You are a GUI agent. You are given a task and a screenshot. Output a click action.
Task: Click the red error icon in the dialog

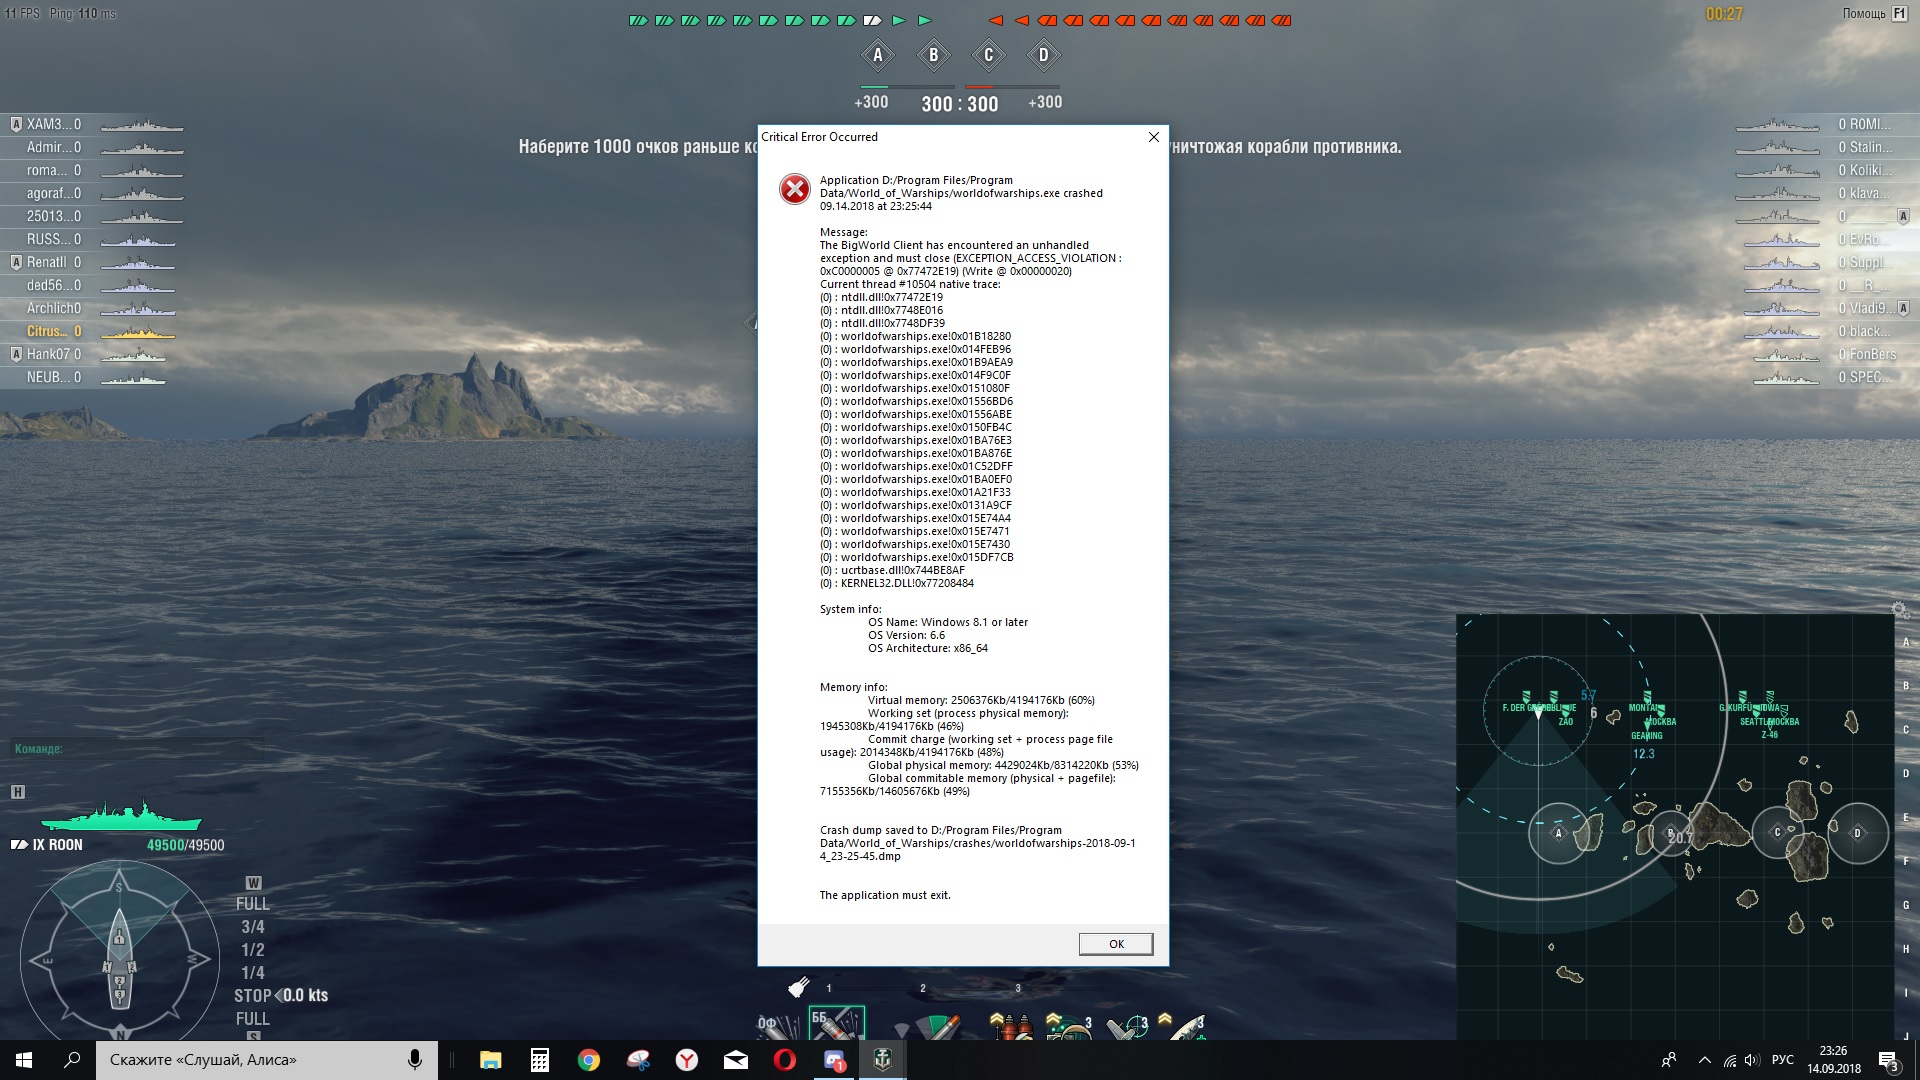point(795,189)
